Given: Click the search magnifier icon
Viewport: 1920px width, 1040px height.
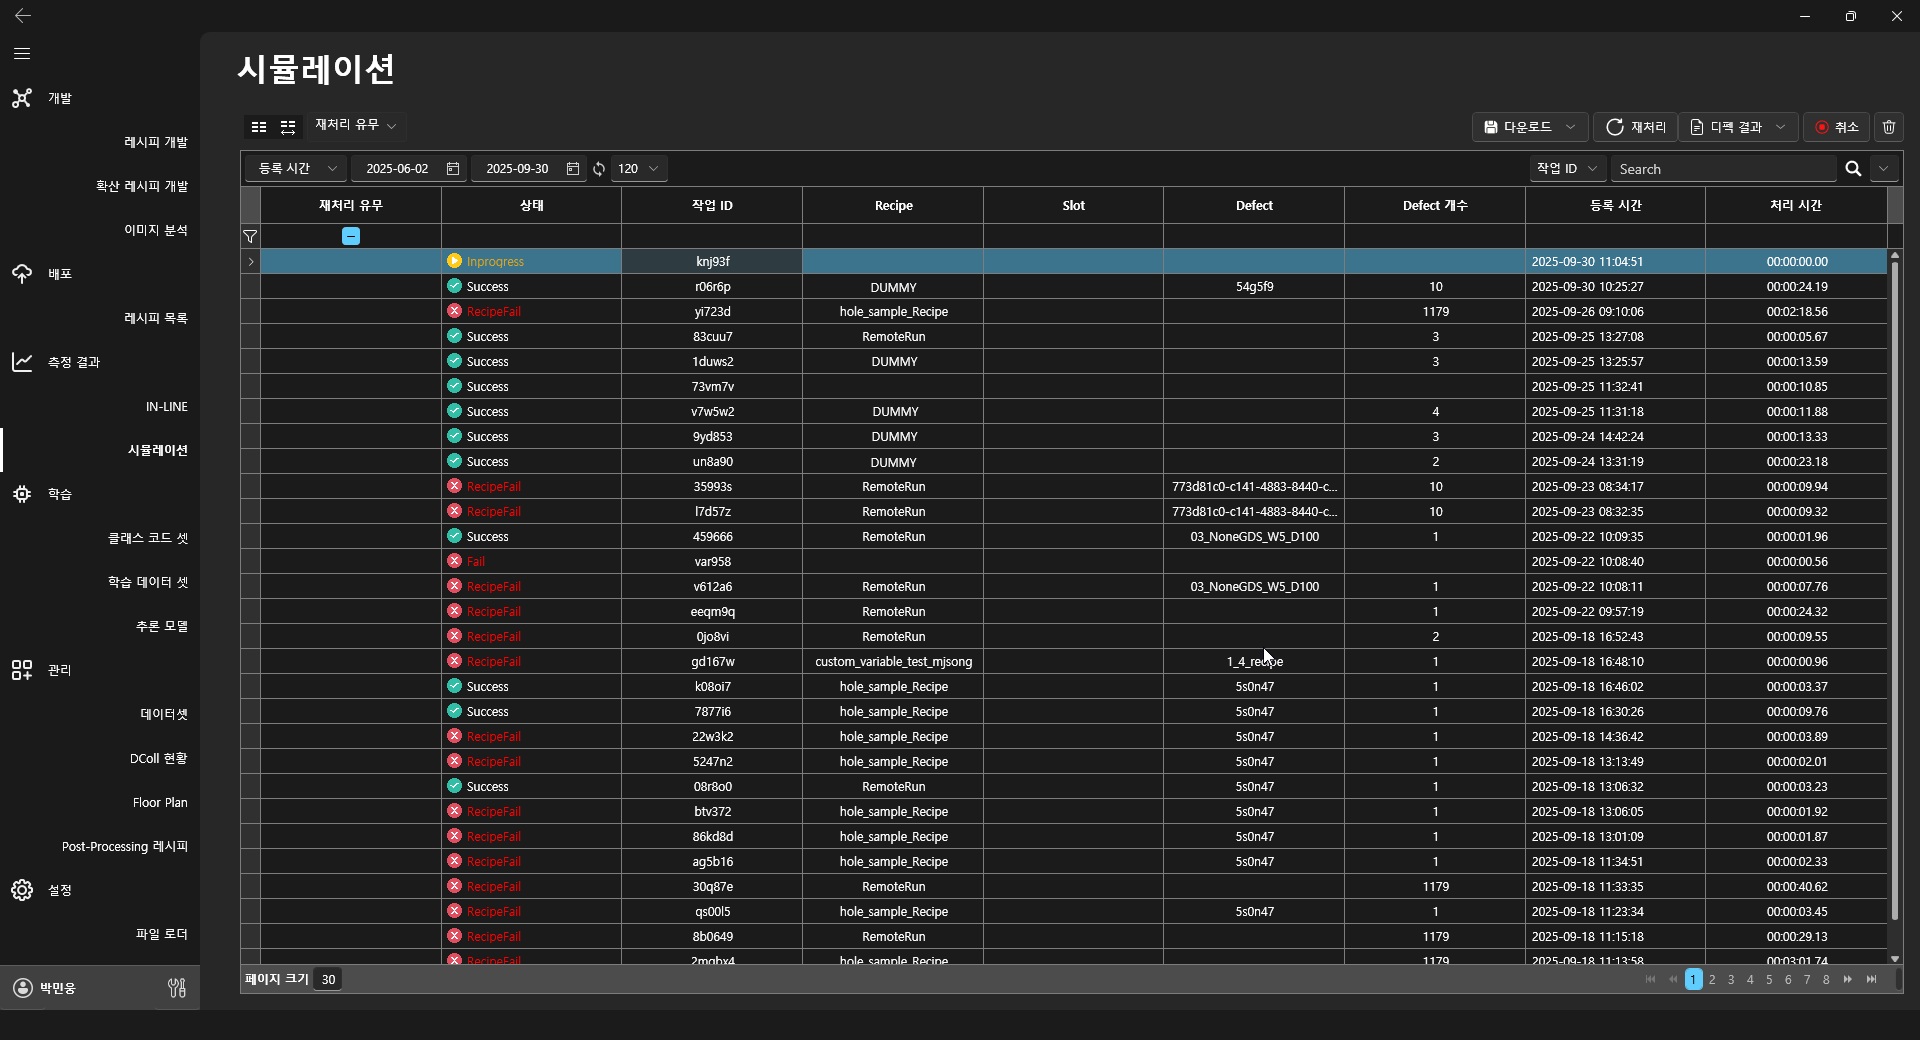Looking at the screenshot, I should 1853,169.
